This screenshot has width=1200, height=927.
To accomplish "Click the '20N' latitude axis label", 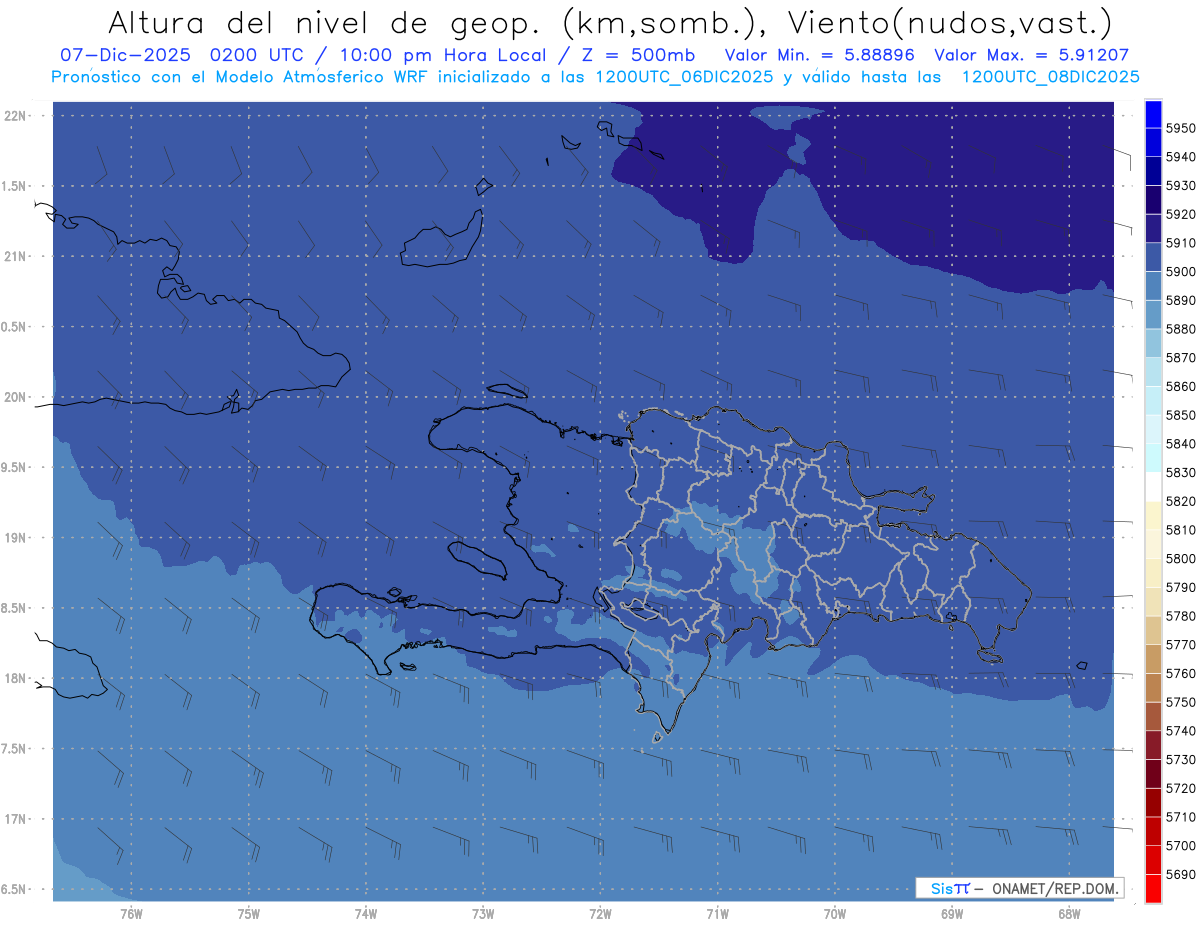I will click(x=15, y=397).
